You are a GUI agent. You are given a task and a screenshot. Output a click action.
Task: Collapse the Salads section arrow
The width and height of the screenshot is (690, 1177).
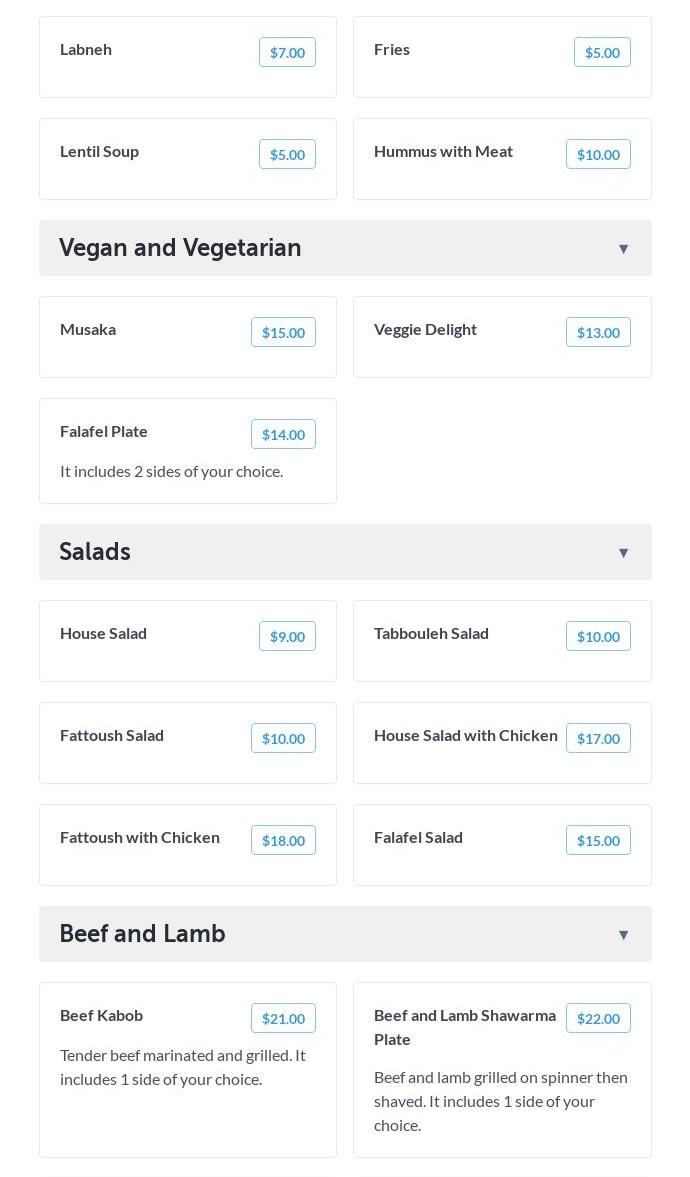click(623, 553)
